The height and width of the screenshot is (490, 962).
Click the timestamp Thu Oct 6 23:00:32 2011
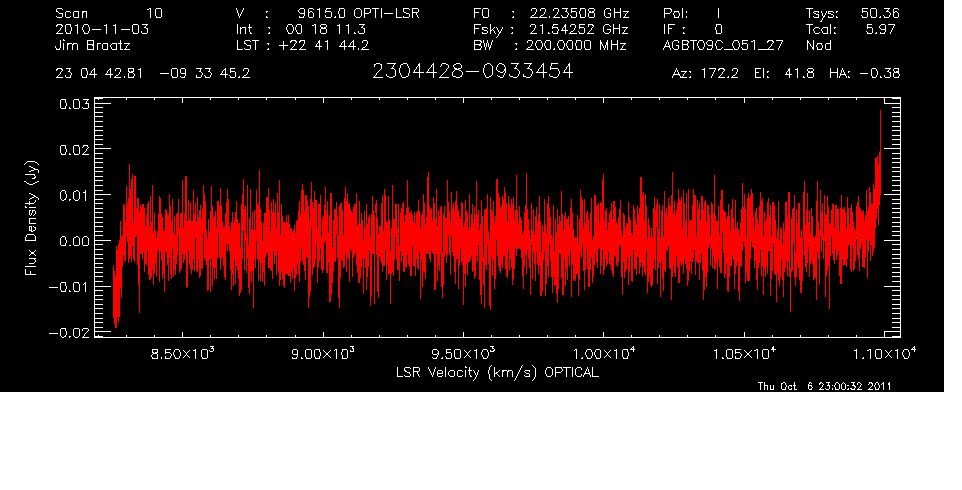point(824,386)
